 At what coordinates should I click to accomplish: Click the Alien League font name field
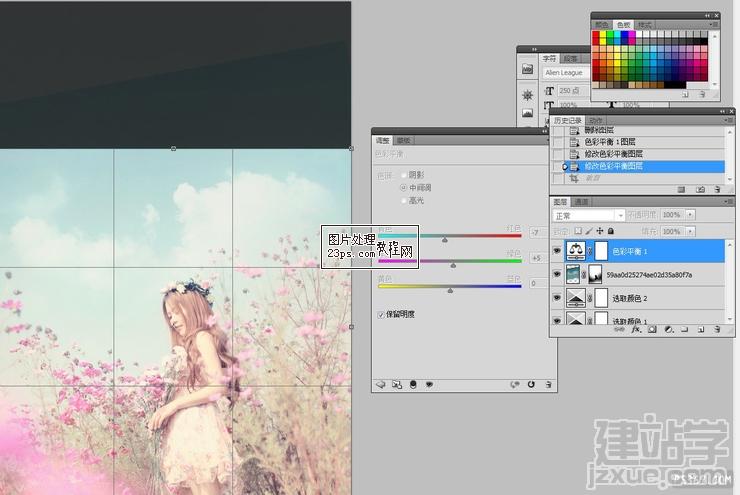tap(567, 73)
